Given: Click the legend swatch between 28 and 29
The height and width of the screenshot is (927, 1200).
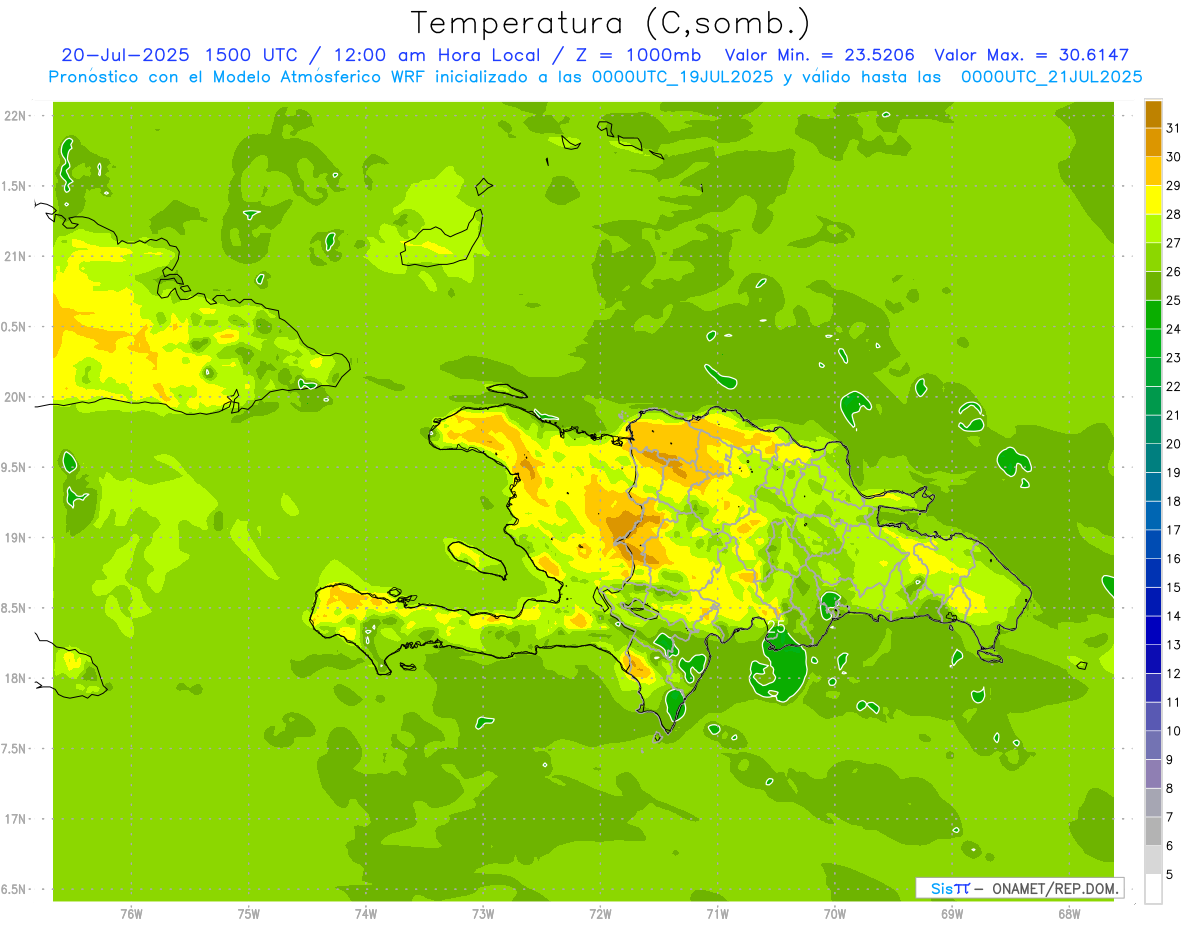Looking at the screenshot, I should pos(1153,200).
